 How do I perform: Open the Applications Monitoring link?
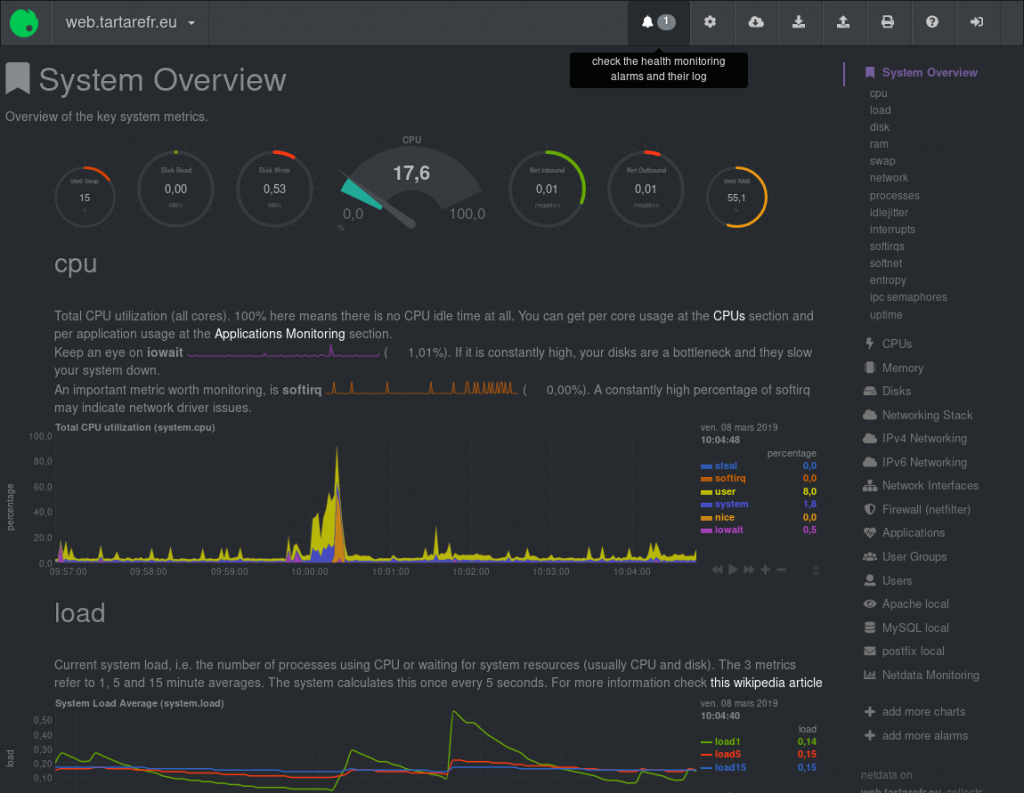pos(280,334)
